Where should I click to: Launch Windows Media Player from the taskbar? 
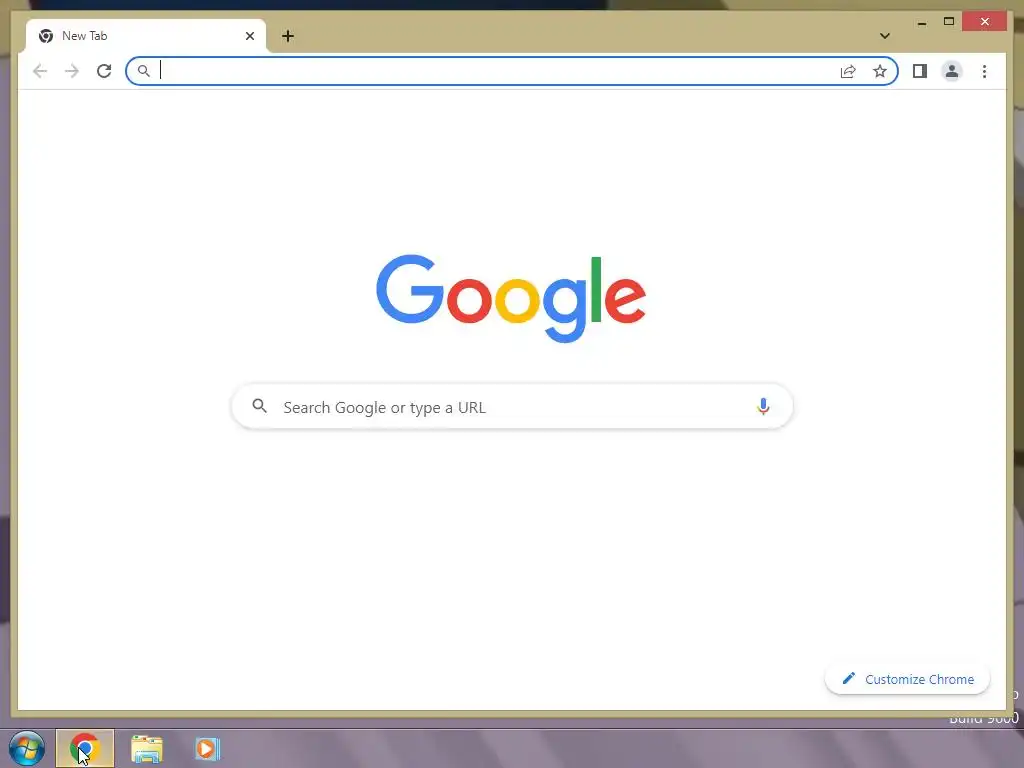click(208, 748)
